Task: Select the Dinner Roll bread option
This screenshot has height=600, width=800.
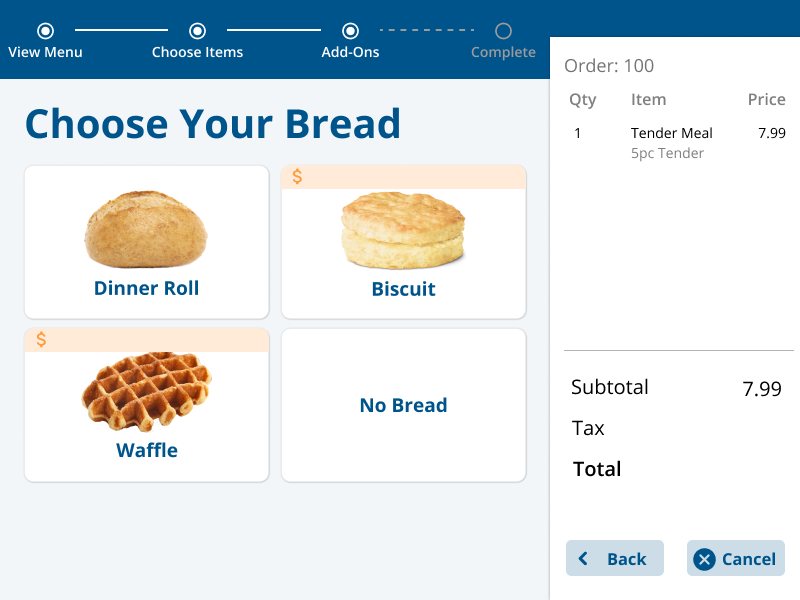Action: point(147,242)
